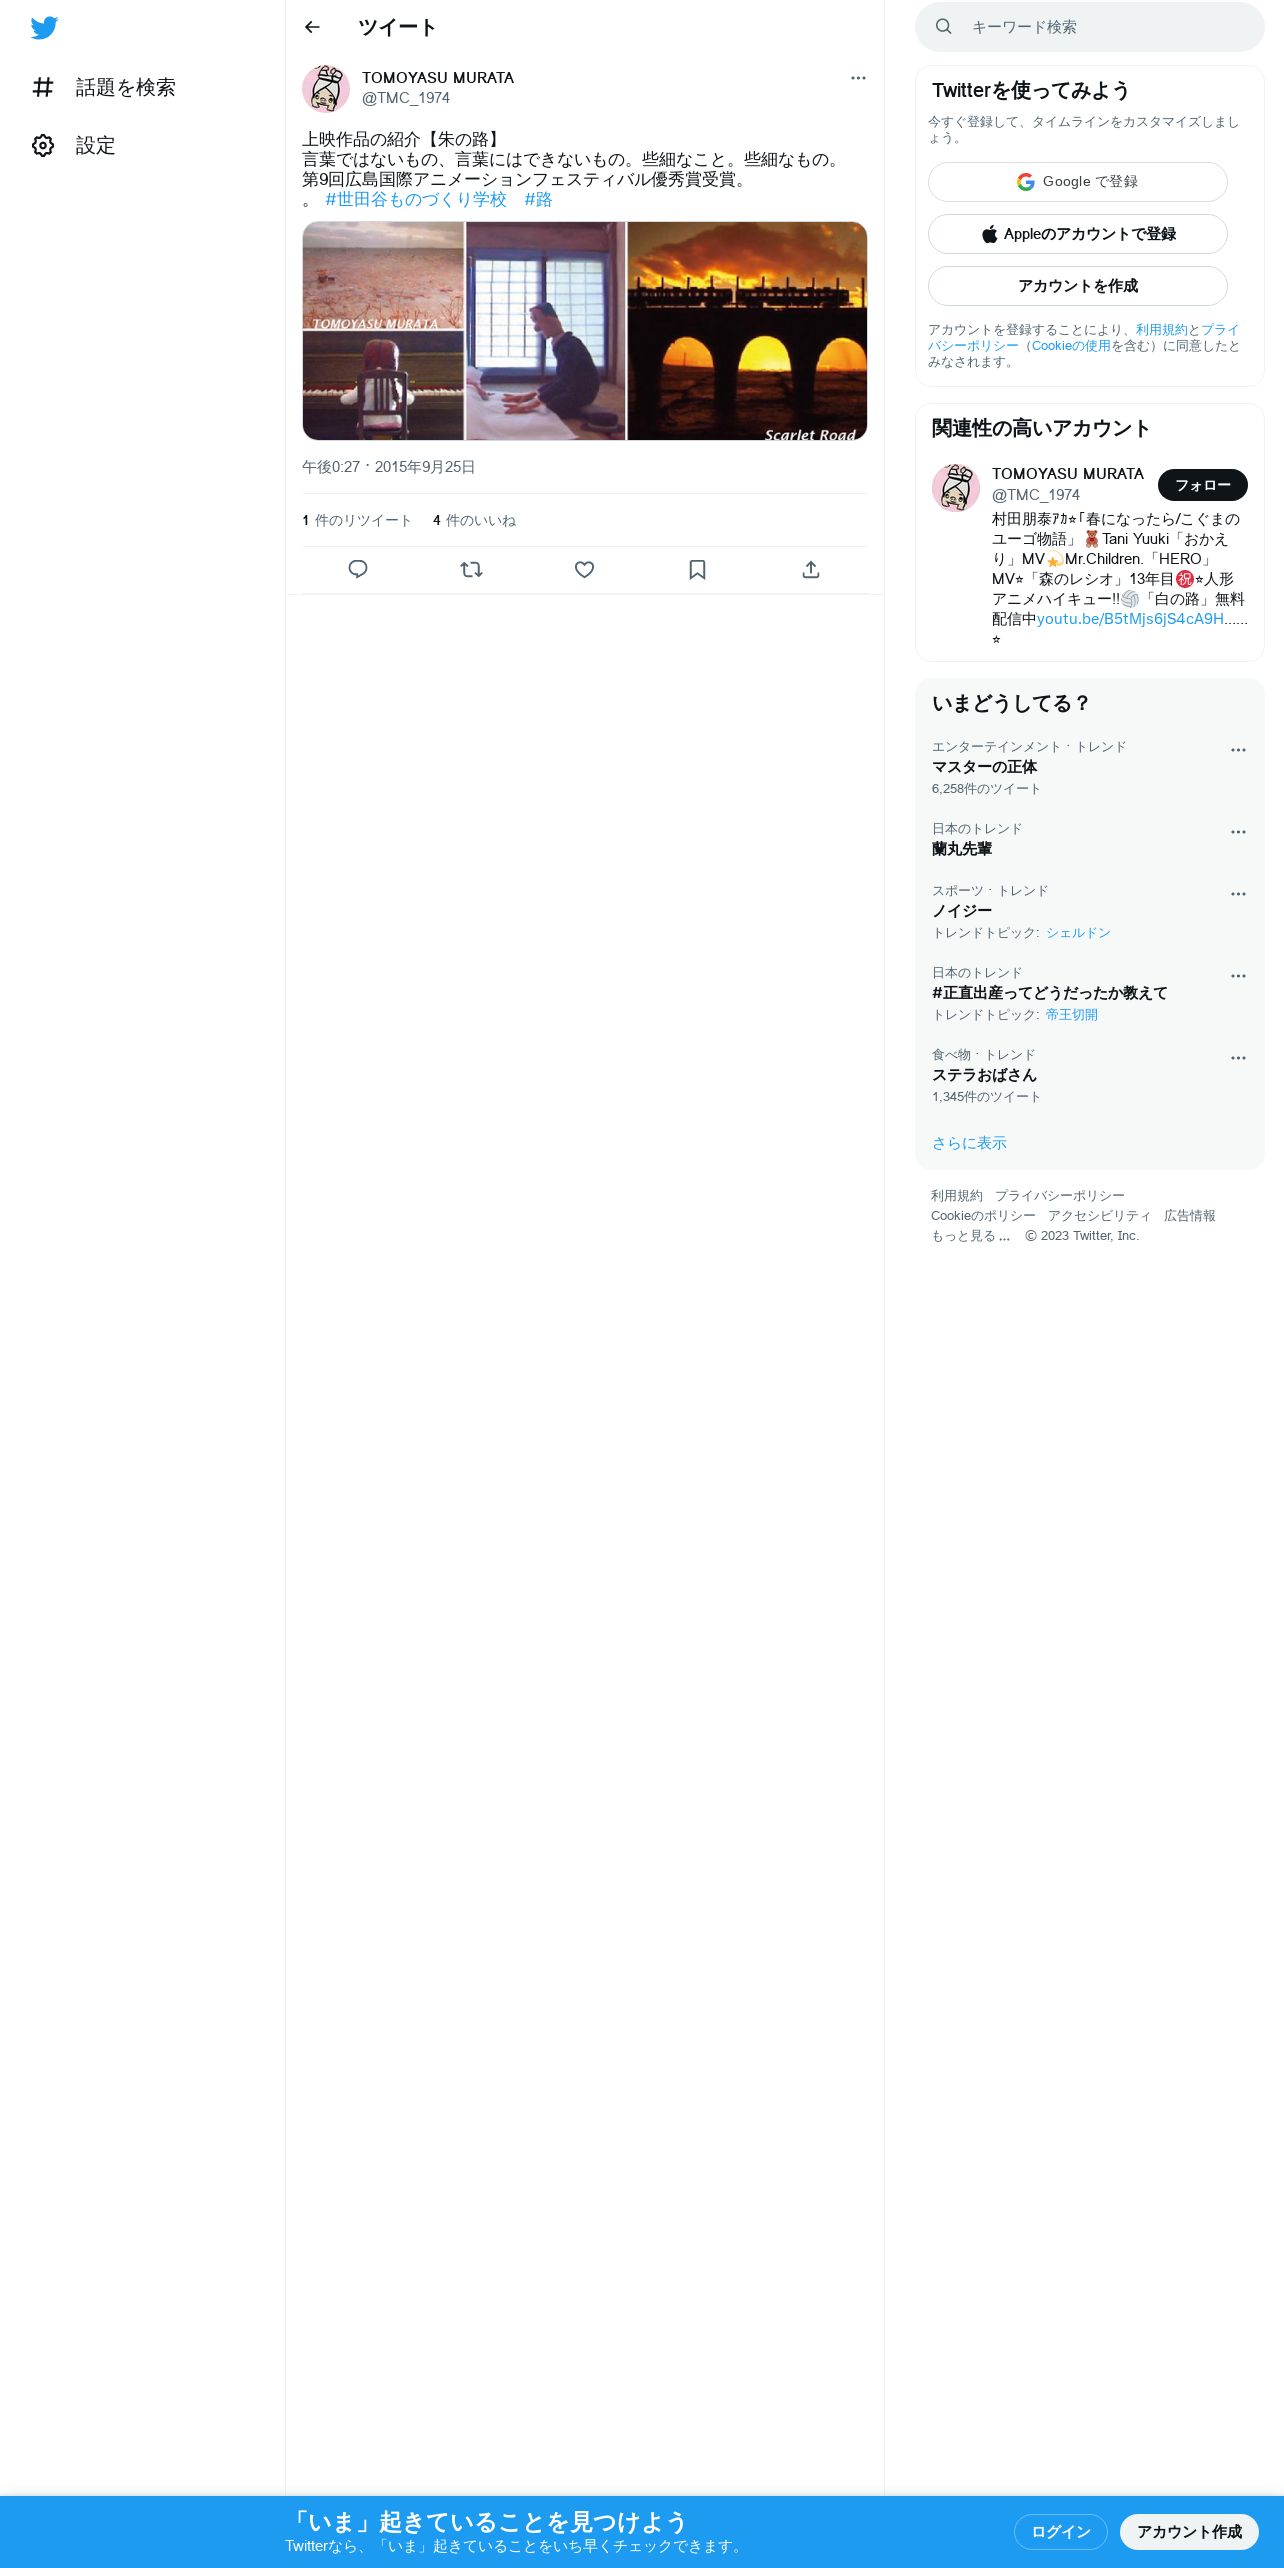Open the tweet's three-dot more menu
The image size is (1284, 2568).
[858, 78]
